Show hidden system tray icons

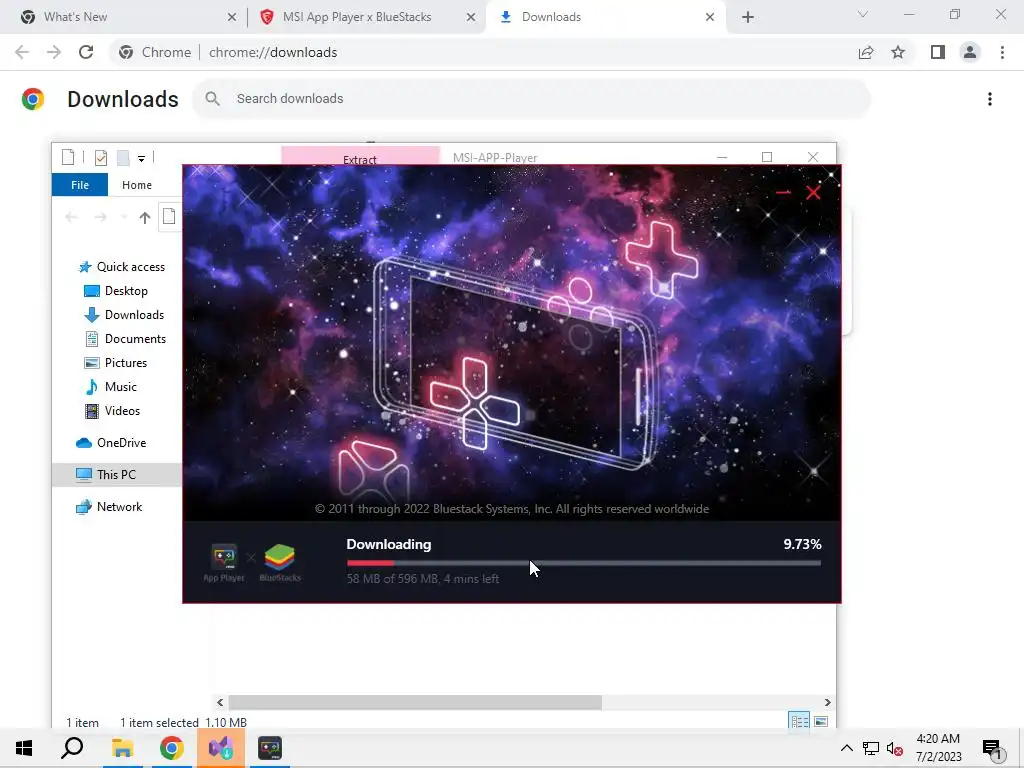click(x=846, y=748)
